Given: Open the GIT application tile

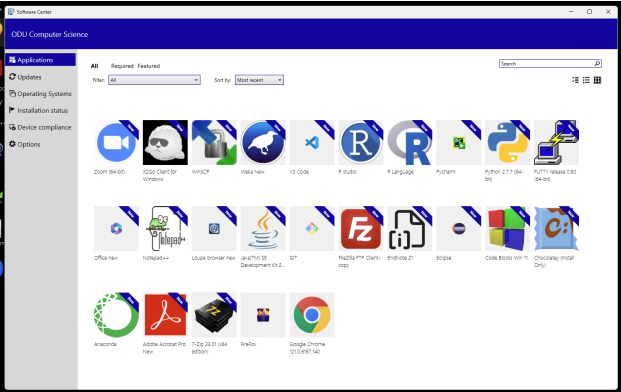Looking at the screenshot, I should coord(312,228).
